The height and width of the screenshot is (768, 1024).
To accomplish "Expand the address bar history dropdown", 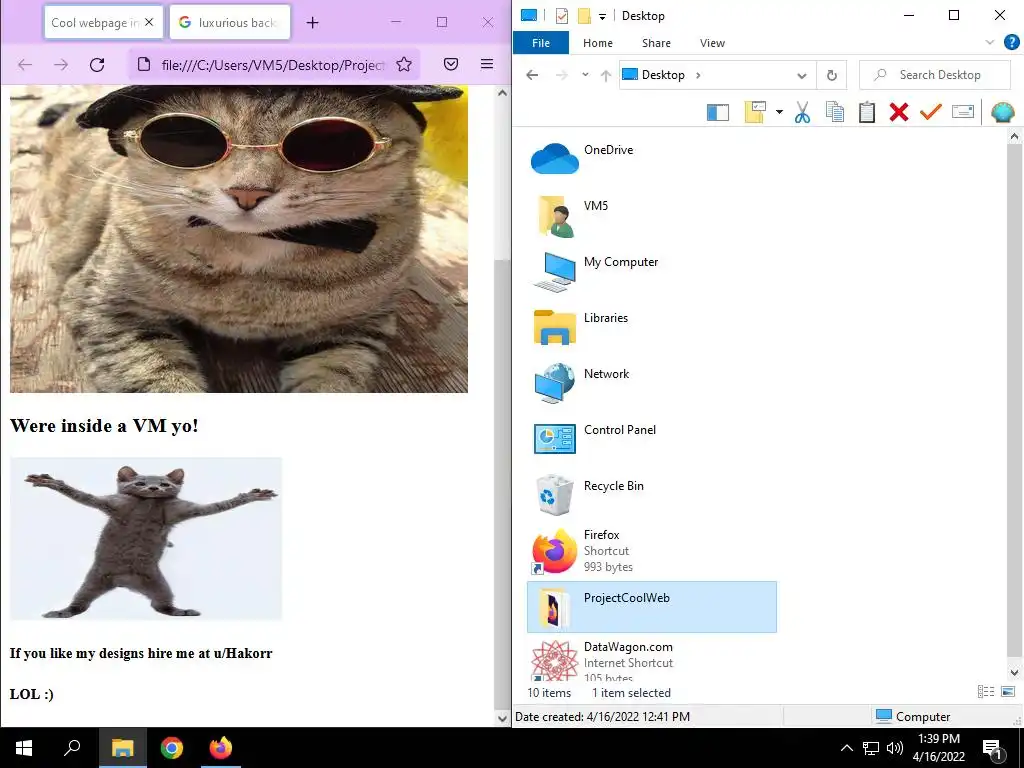I will tap(801, 75).
